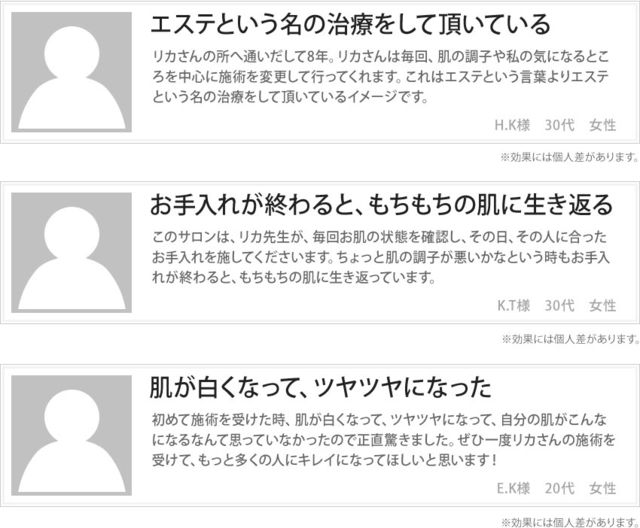Viewport: 640px width, 528px height.
Task: Click the avatar placeholder in E.K review
Action: [71, 435]
